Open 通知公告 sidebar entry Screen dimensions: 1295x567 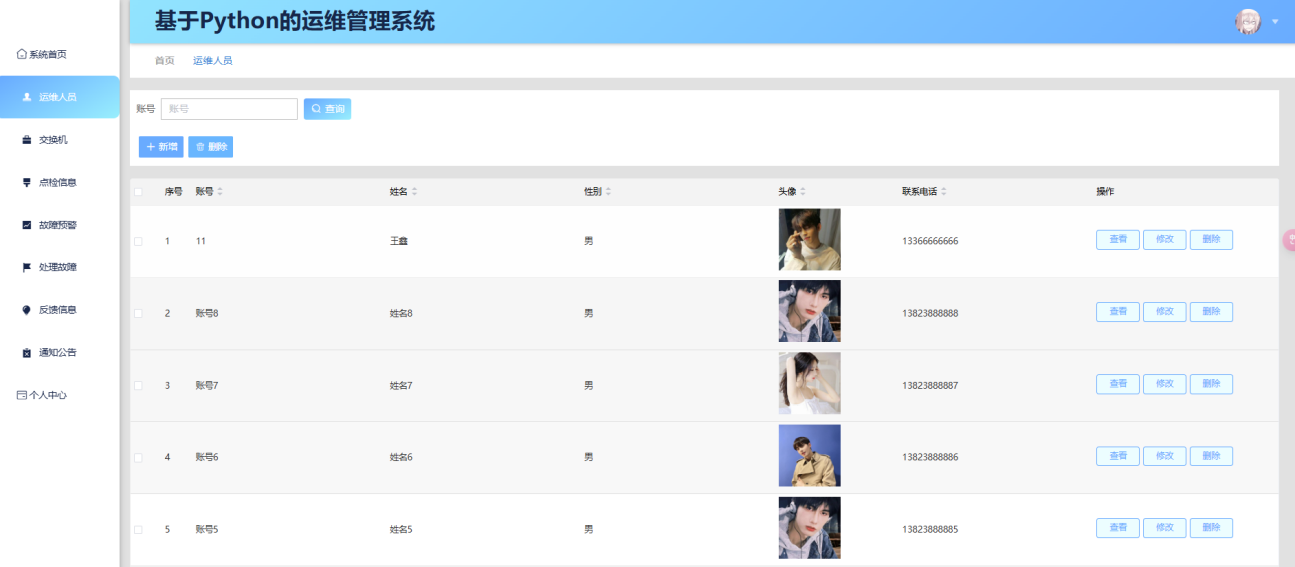60,352
